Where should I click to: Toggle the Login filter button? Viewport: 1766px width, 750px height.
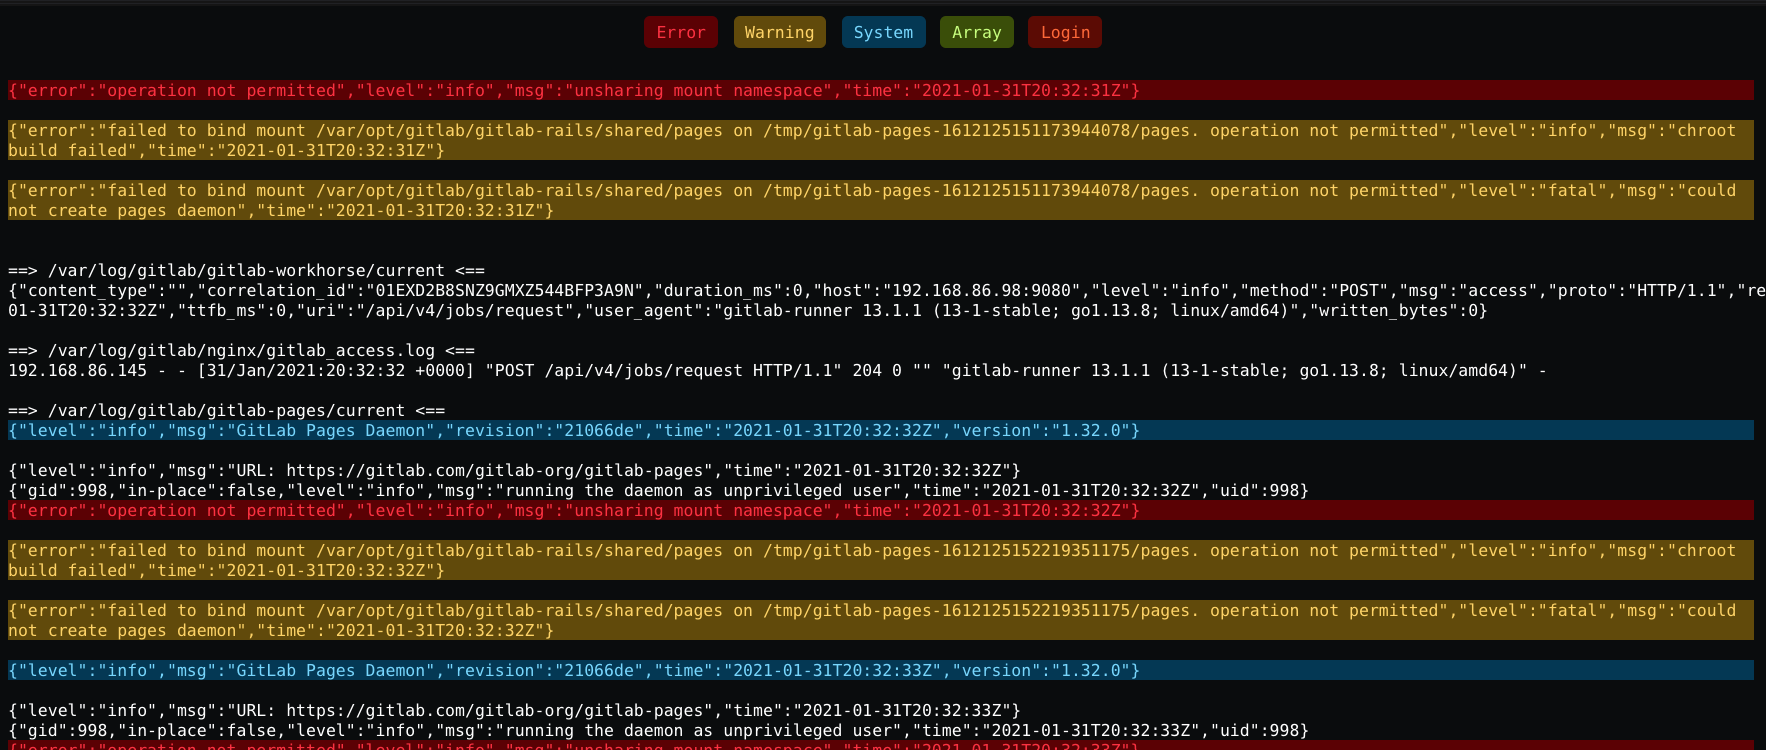pos(1065,32)
